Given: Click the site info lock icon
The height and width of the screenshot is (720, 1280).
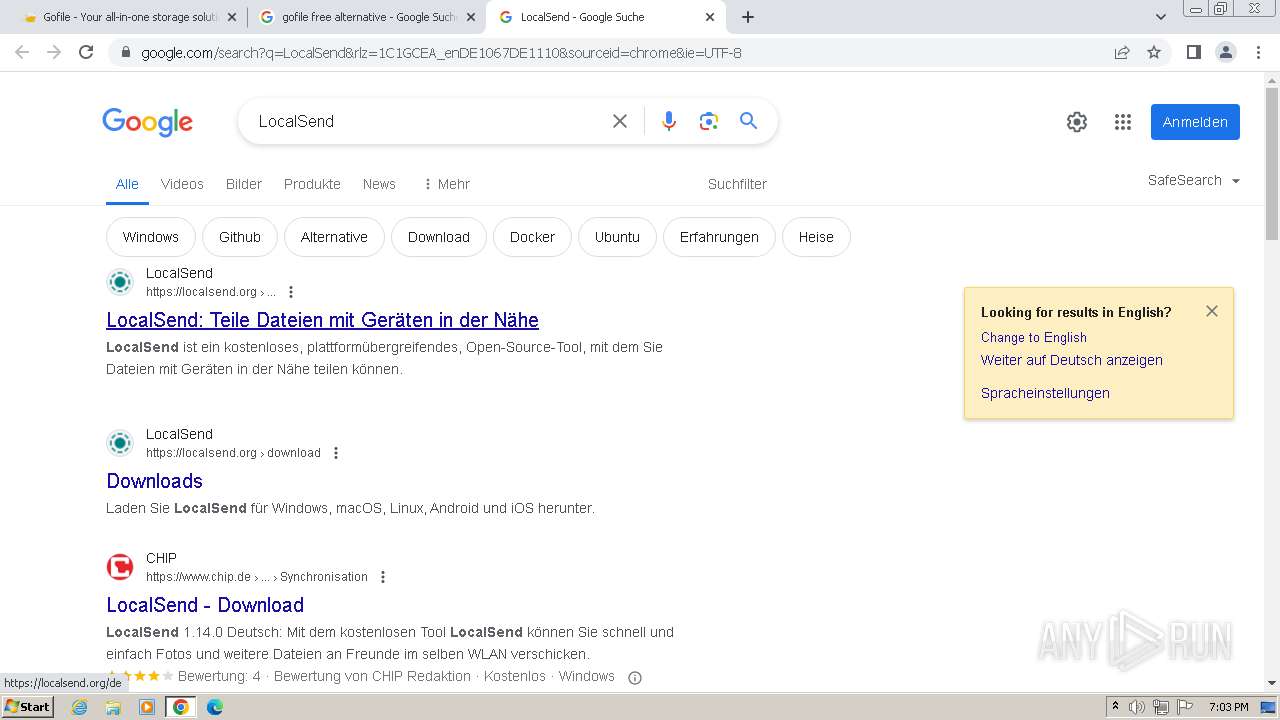Looking at the screenshot, I should point(125,53).
